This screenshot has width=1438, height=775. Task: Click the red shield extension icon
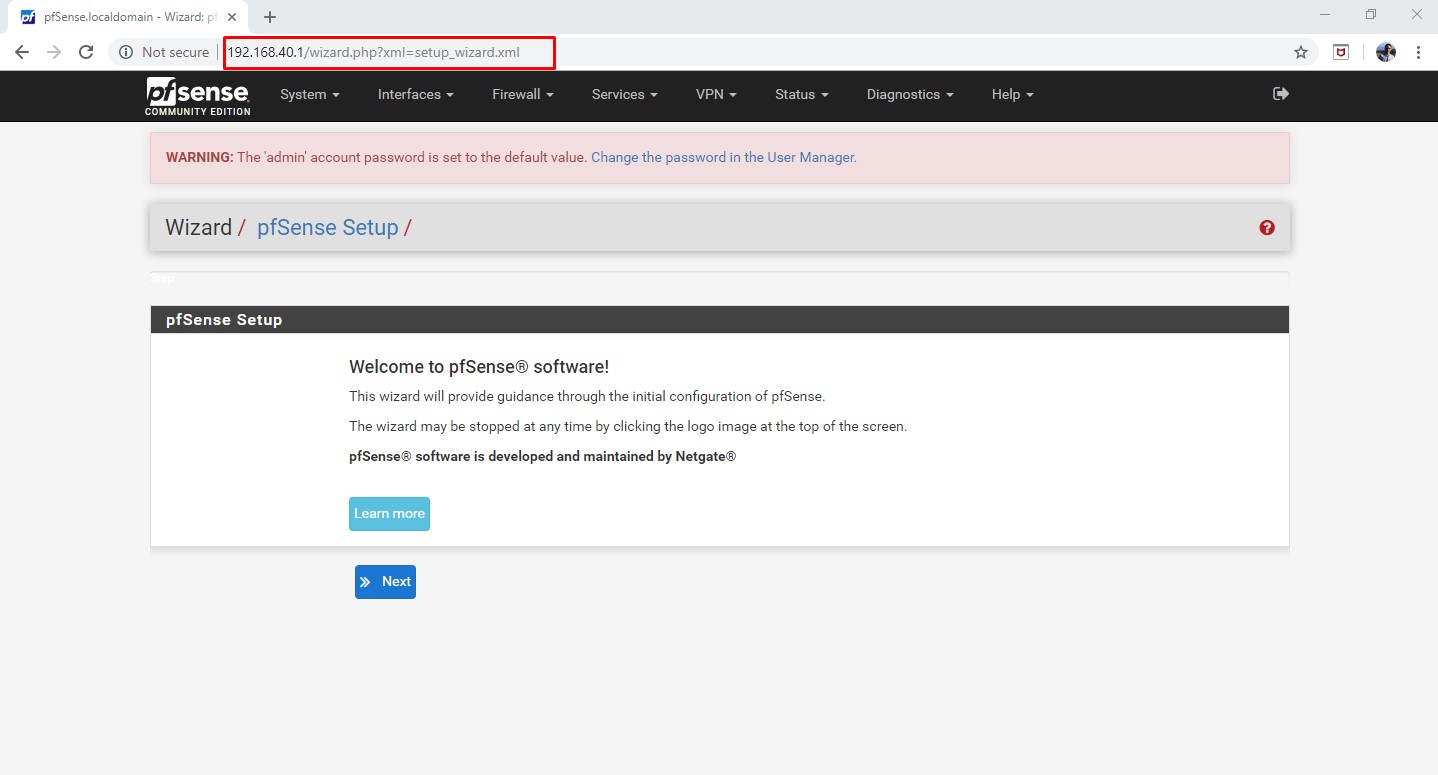(1342, 52)
